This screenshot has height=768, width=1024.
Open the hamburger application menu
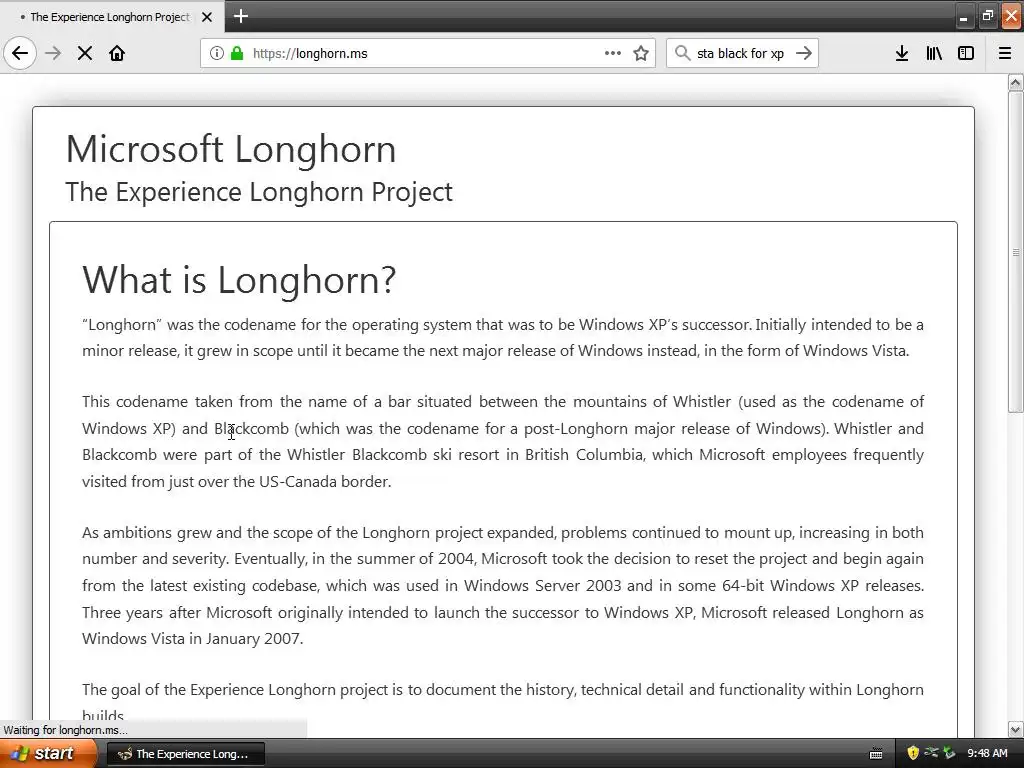point(1005,53)
